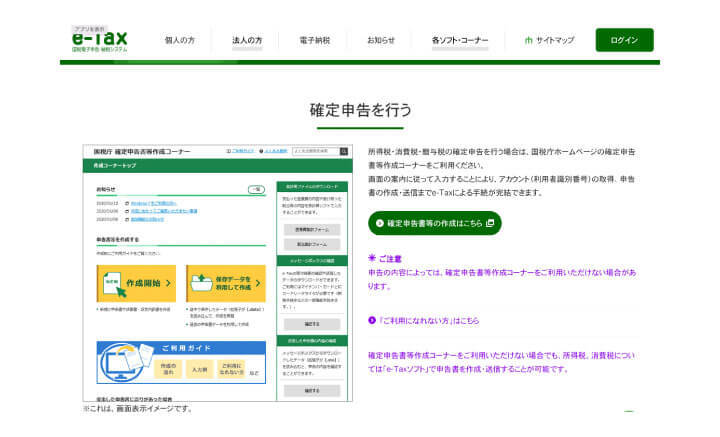Click the サイトマップ tree icon

[529, 41]
